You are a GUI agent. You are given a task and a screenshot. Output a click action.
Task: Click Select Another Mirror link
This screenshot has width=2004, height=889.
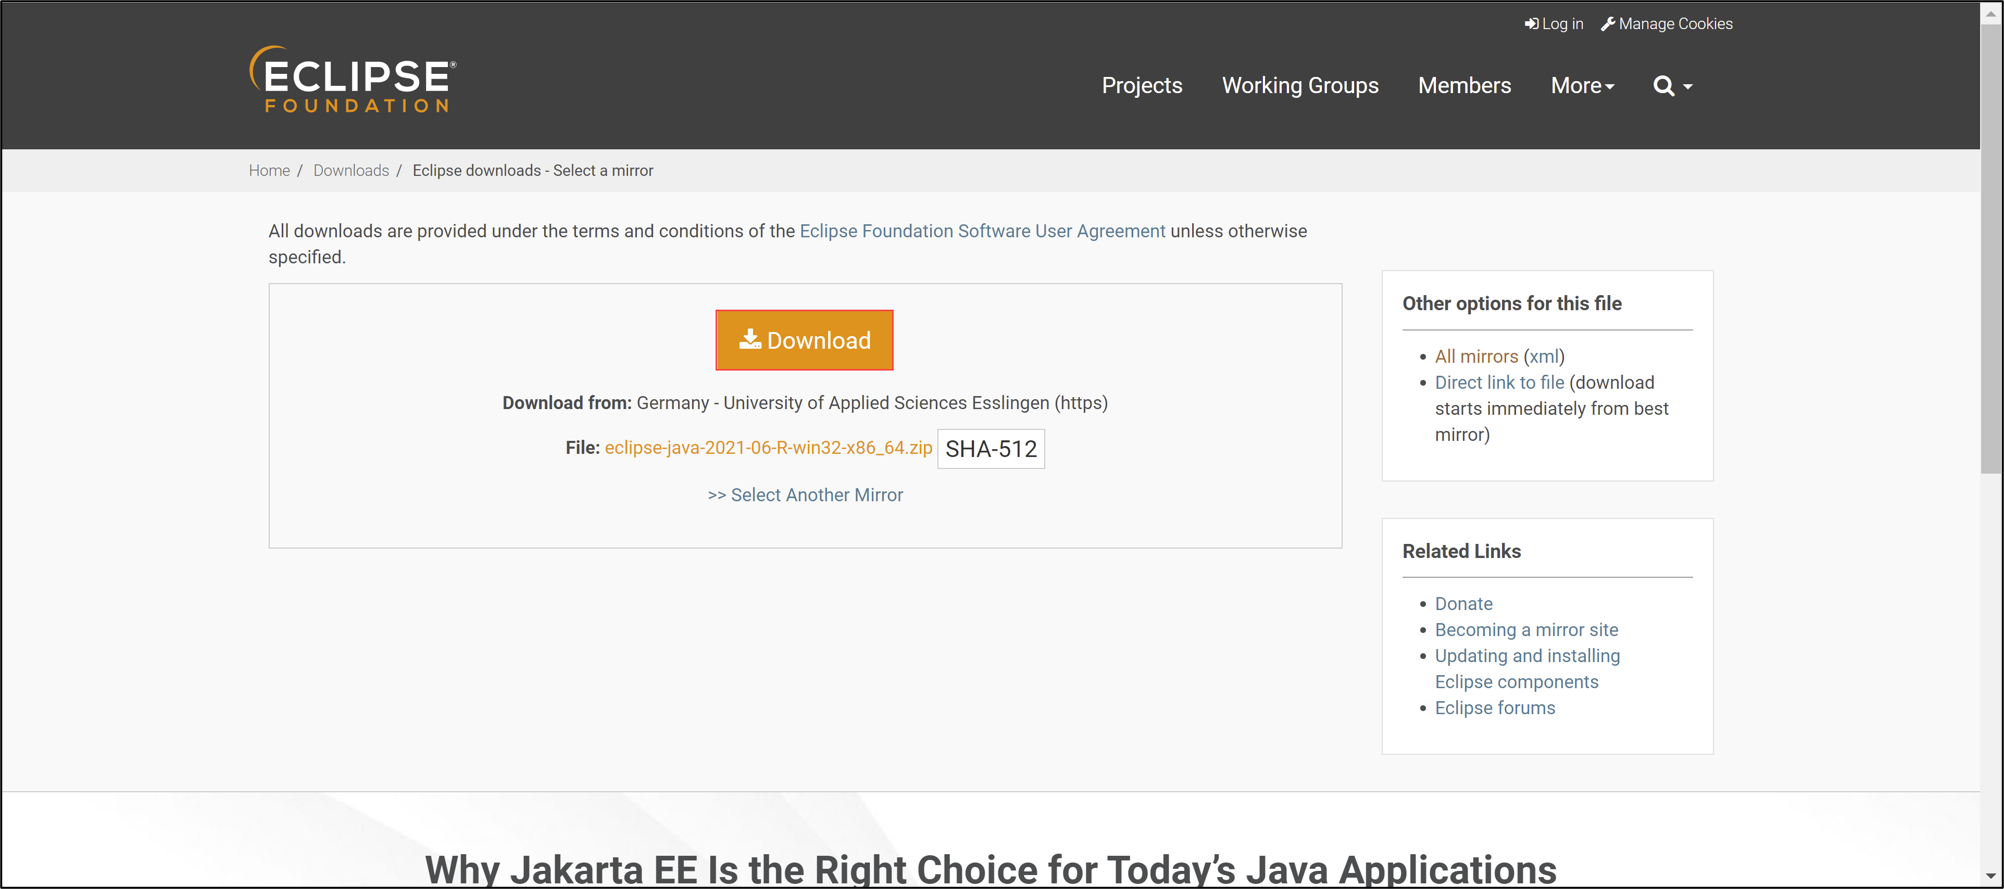click(805, 495)
